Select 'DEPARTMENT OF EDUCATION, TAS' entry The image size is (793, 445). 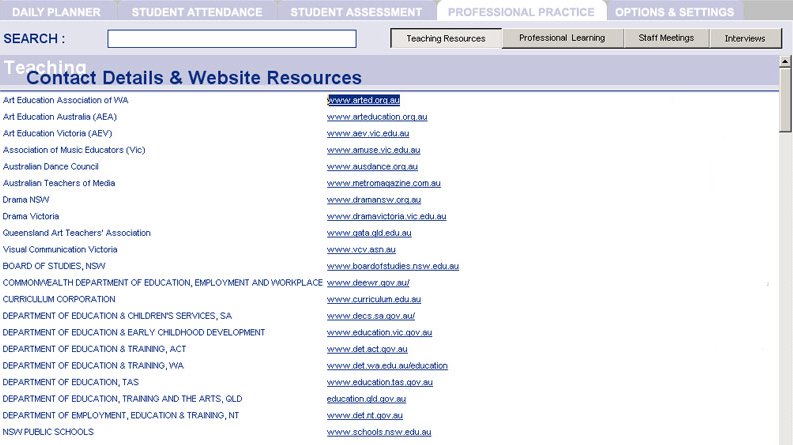click(70, 382)
